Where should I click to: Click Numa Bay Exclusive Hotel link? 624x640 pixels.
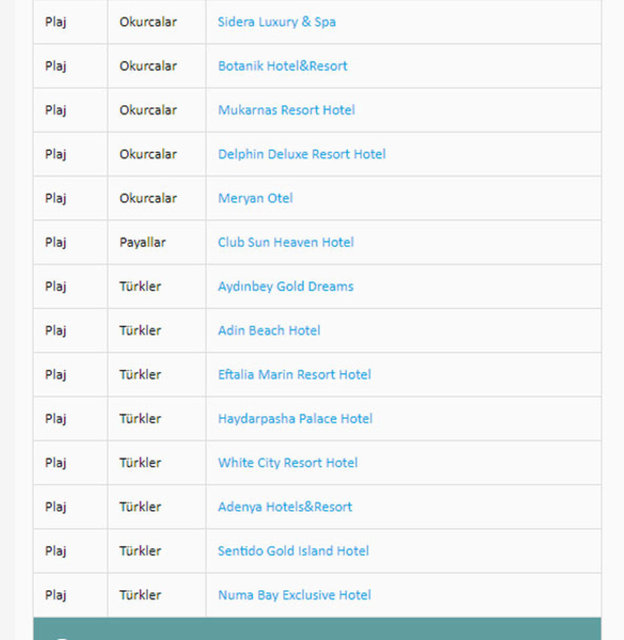(294, 594)
